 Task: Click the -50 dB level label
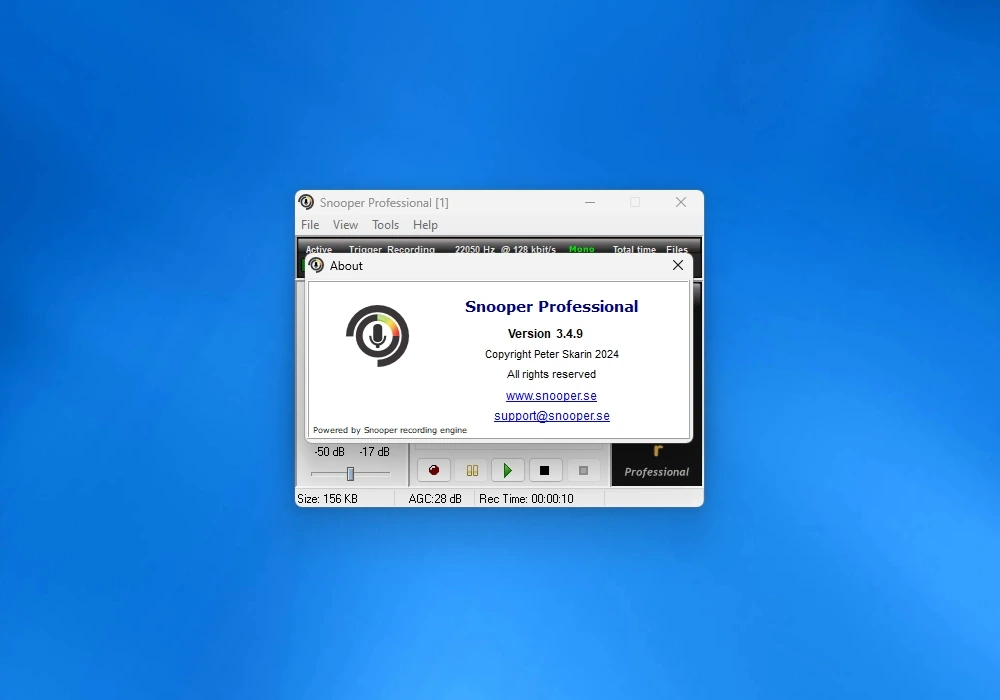(329, 452)
